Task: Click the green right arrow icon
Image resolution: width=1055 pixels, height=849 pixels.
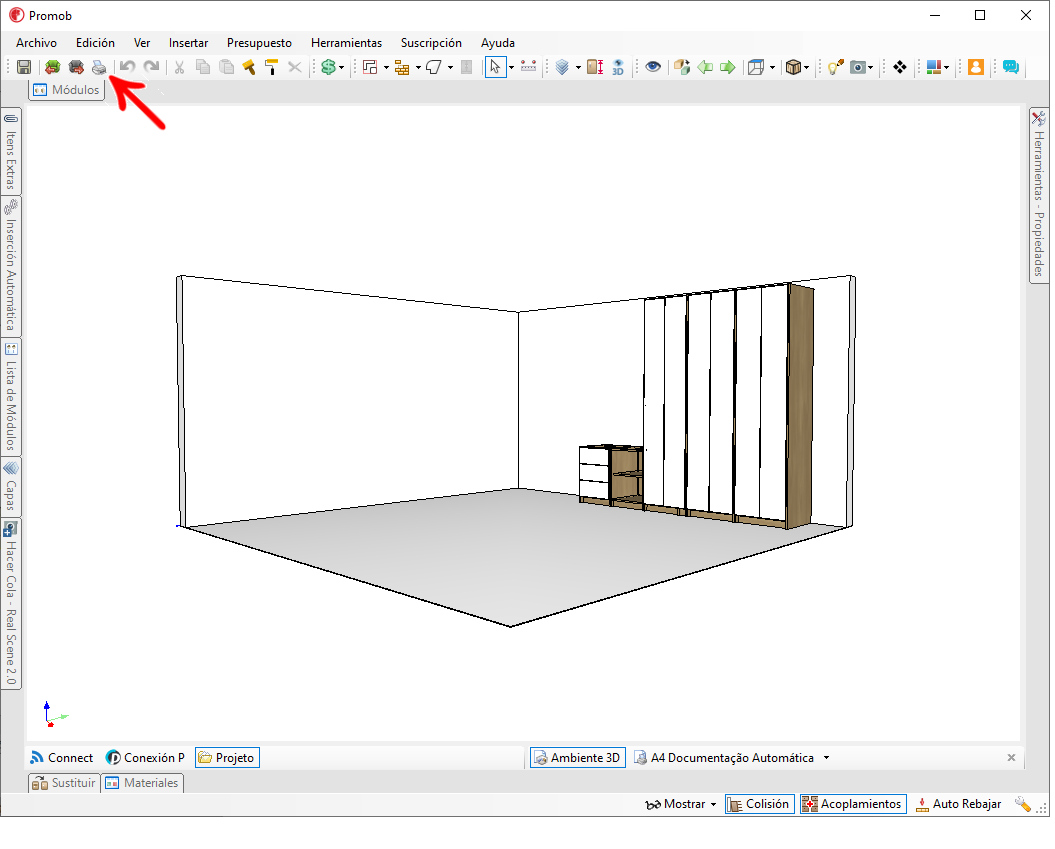Action: (x=727, y=67)
